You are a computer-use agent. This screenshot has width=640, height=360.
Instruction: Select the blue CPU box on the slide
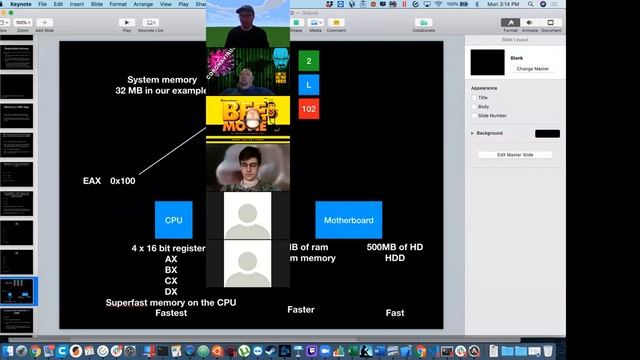(173, 220)
